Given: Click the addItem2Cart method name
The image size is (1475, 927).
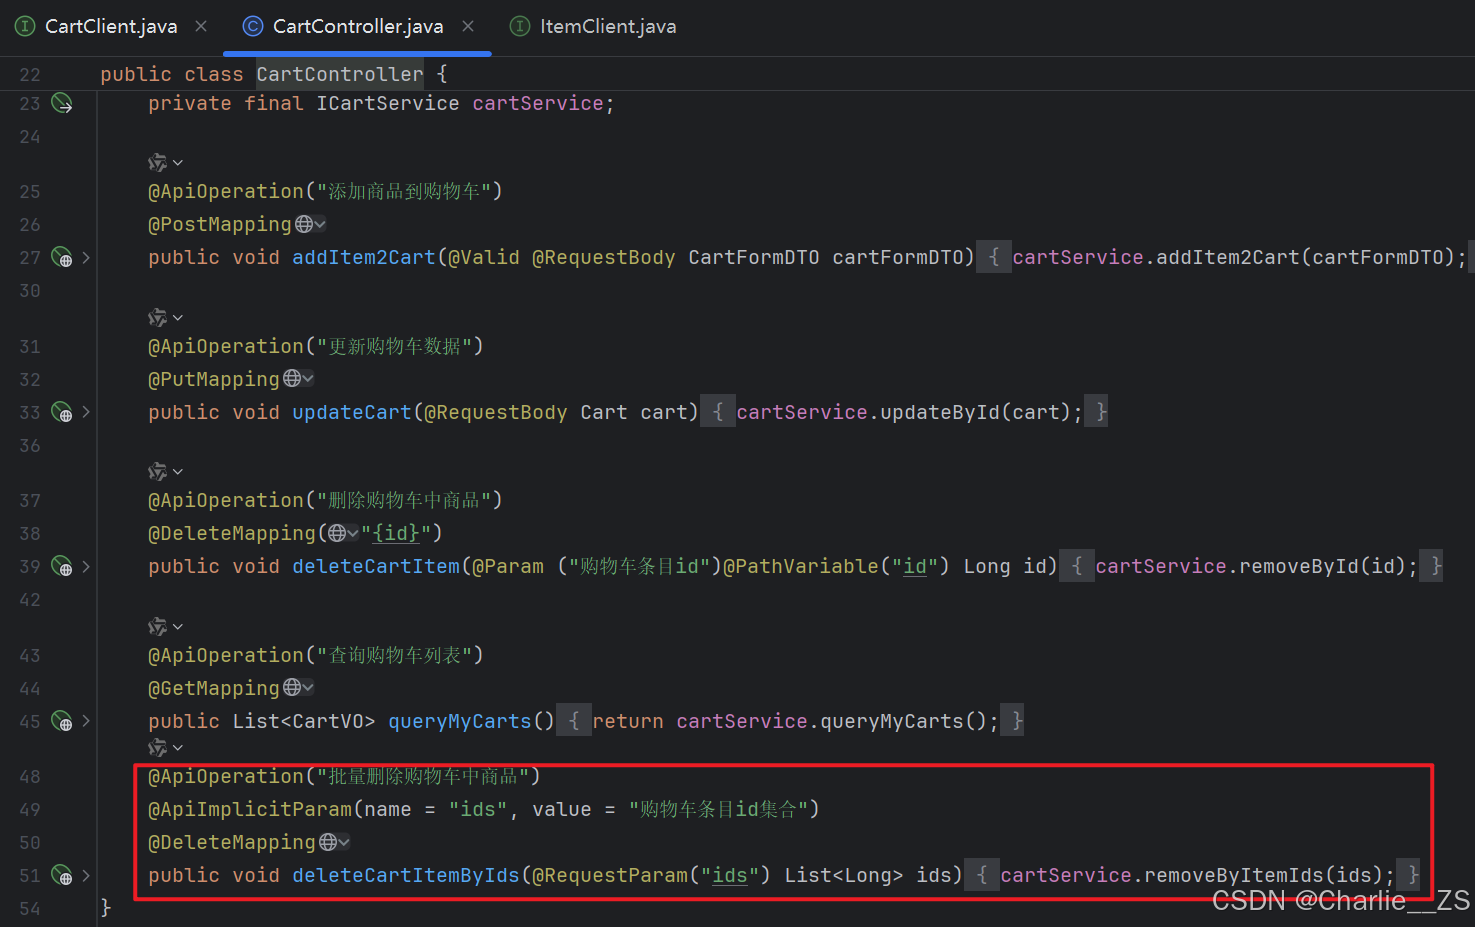Looking at the screenshot, I should 364,258.
